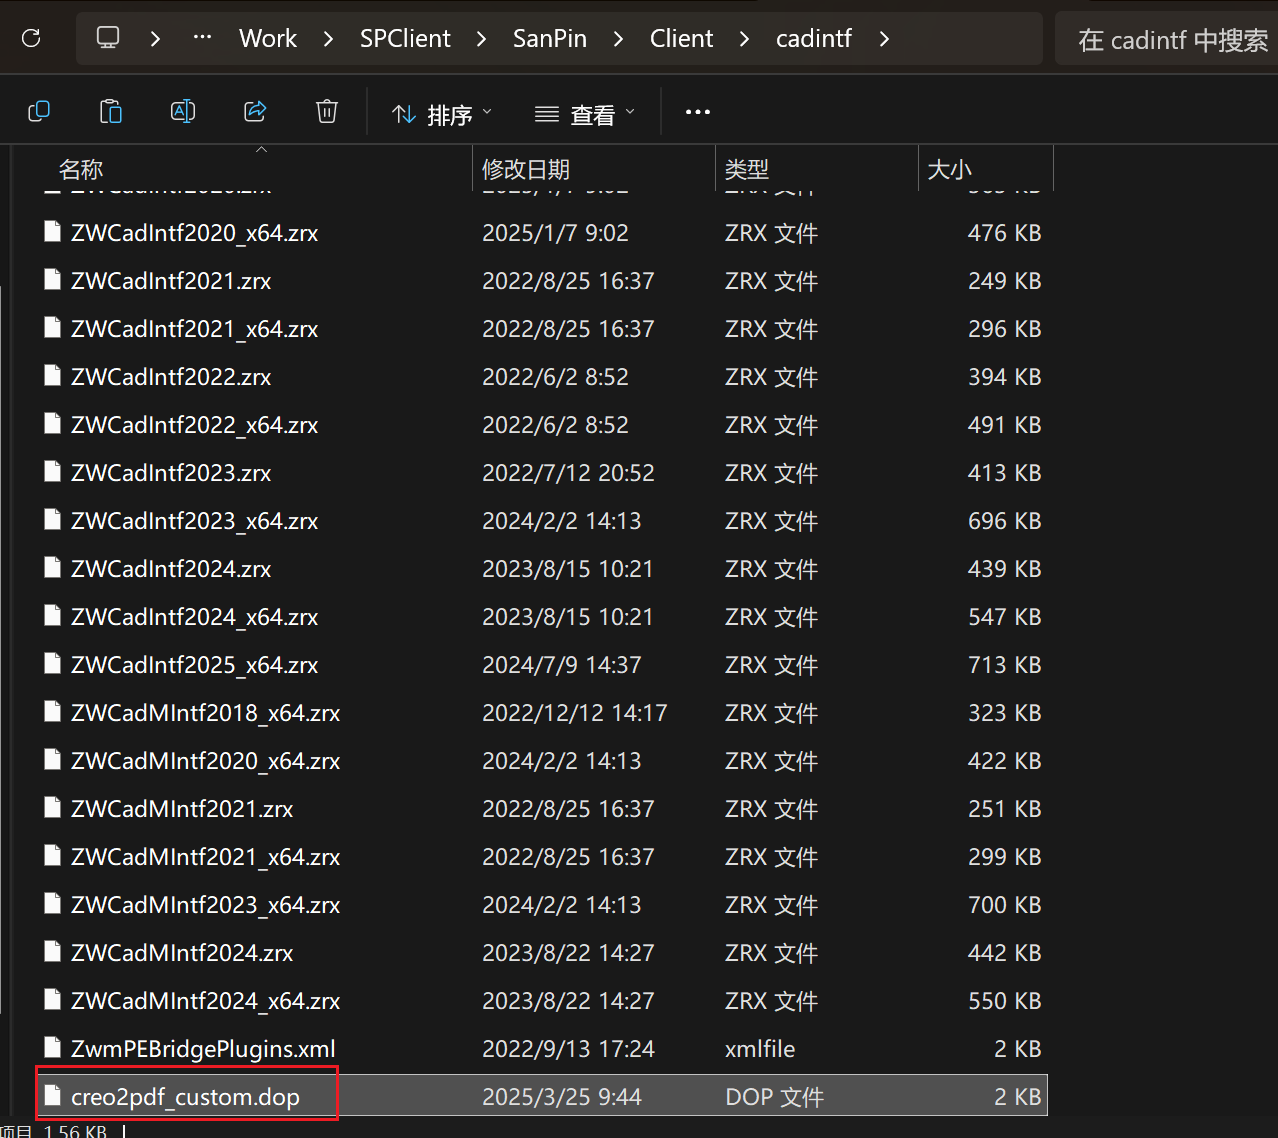Open the 排序 (Sort) dropdown

(x=442, y=114)
